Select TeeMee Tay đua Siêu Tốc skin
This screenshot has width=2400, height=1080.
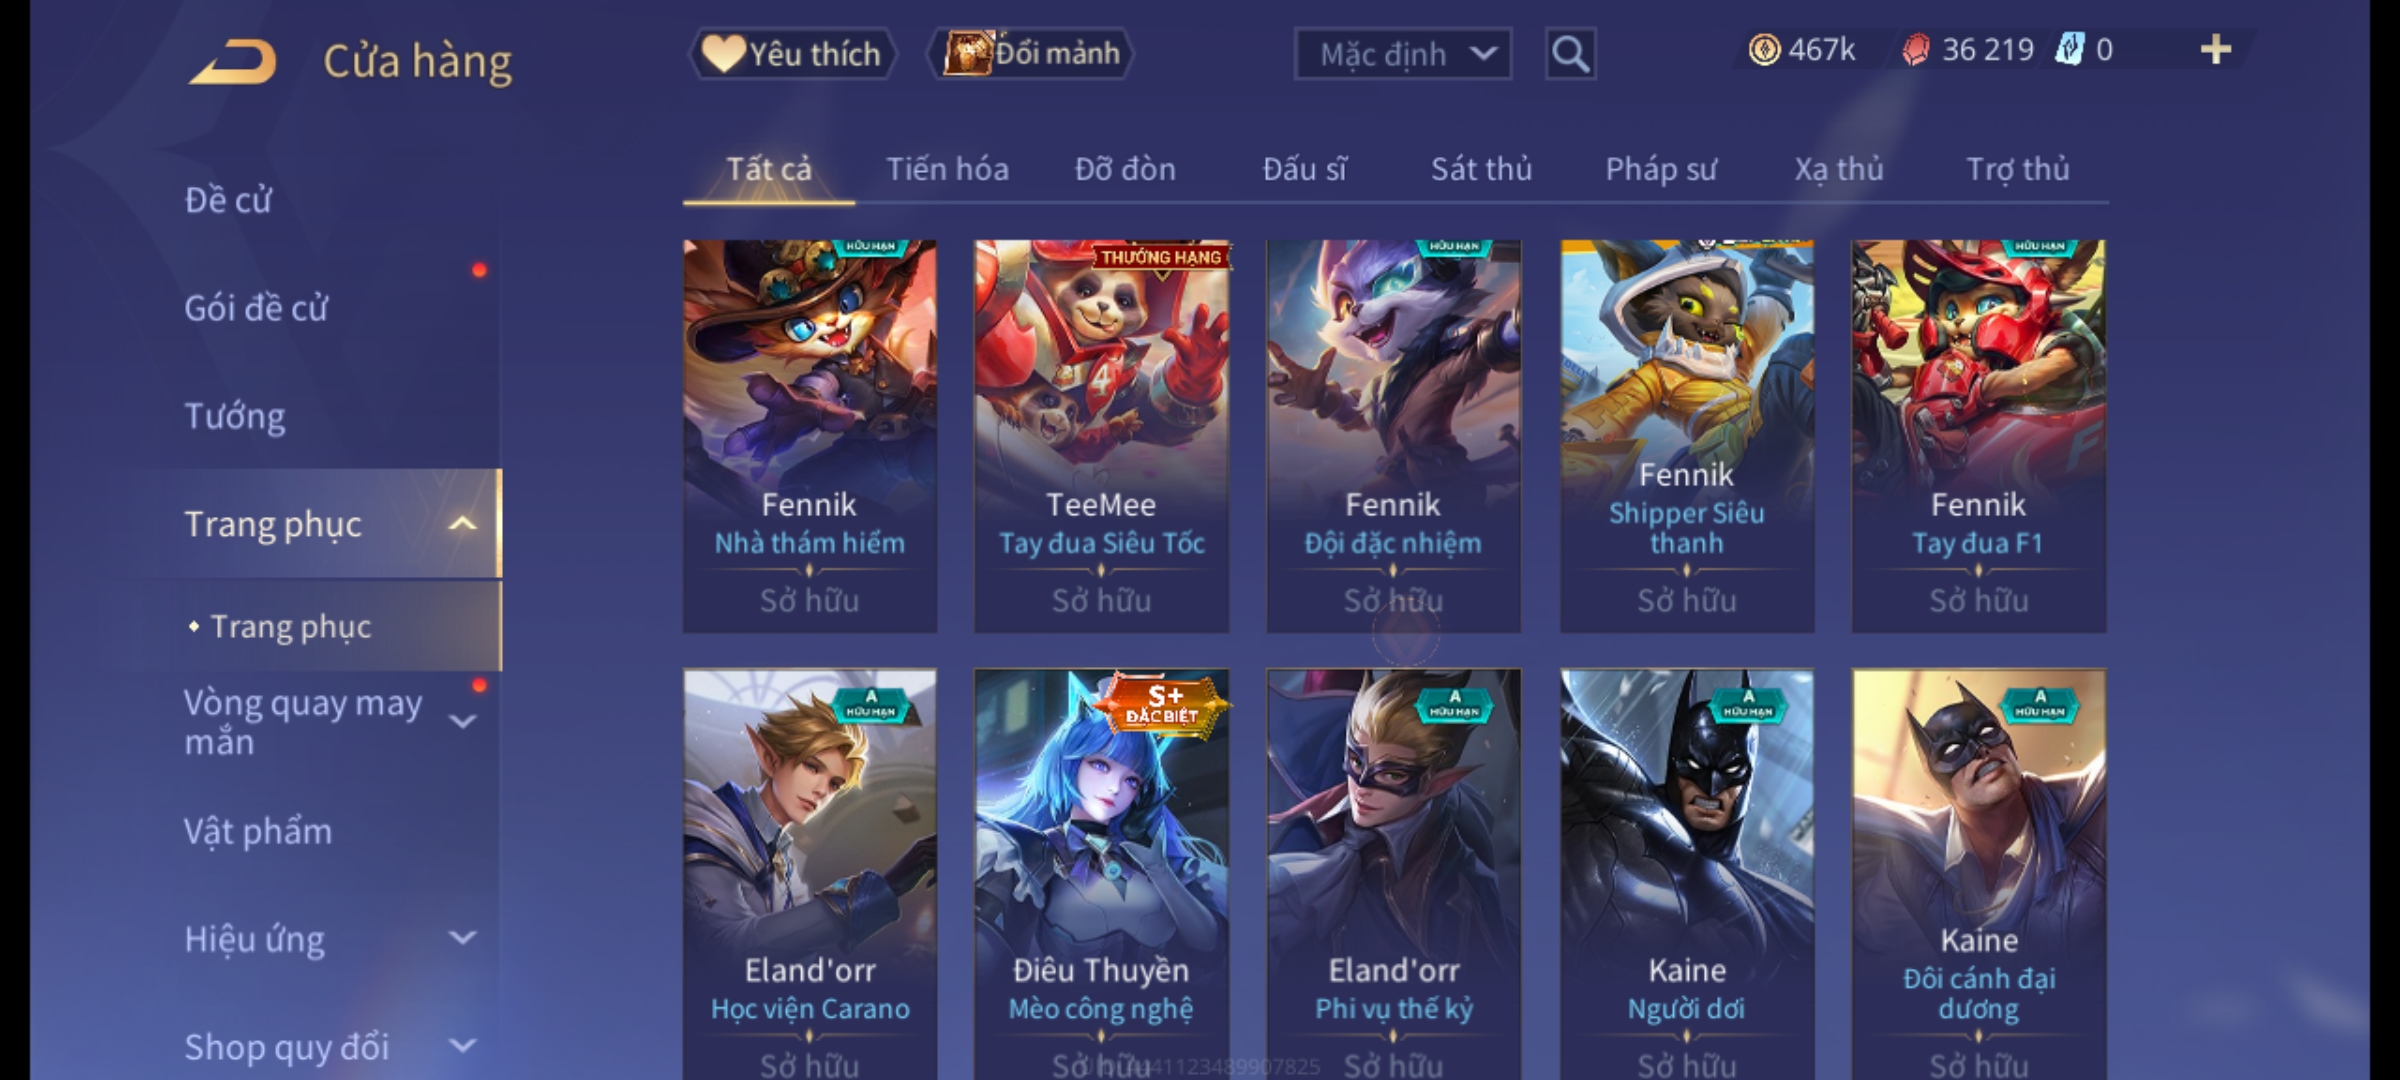[1101, 436]
